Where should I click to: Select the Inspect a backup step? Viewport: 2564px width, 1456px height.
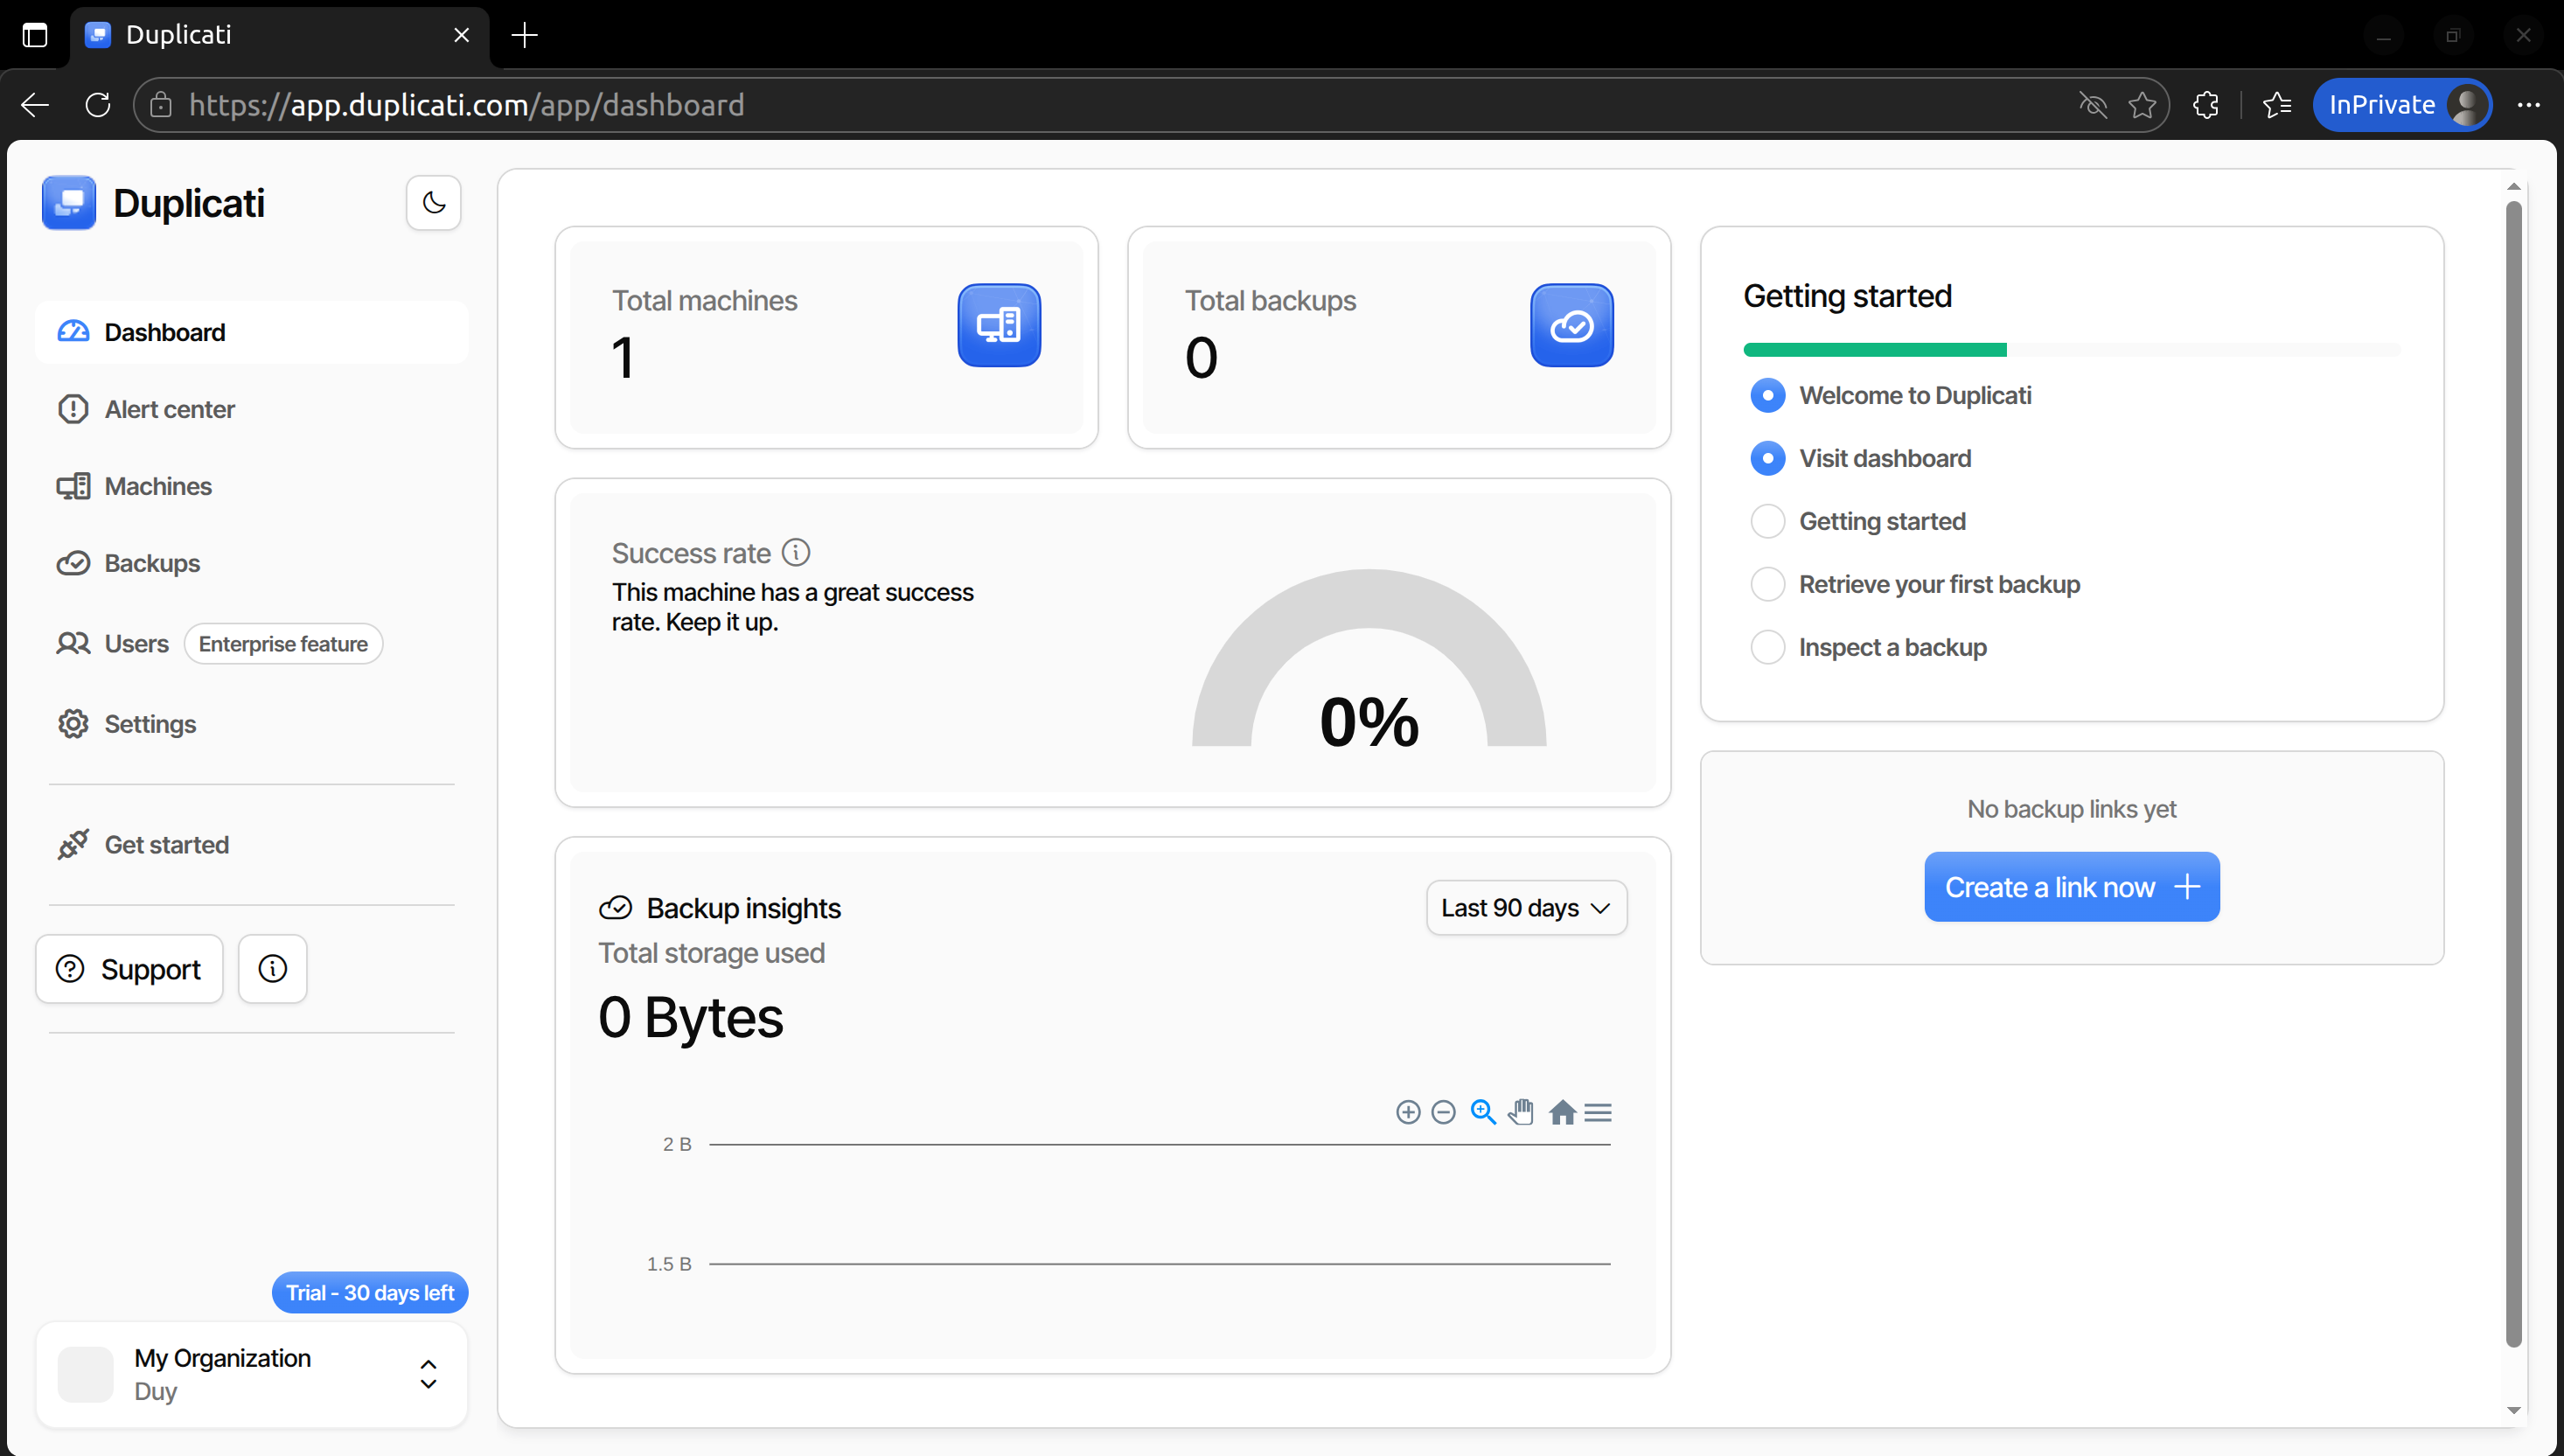1767,647
